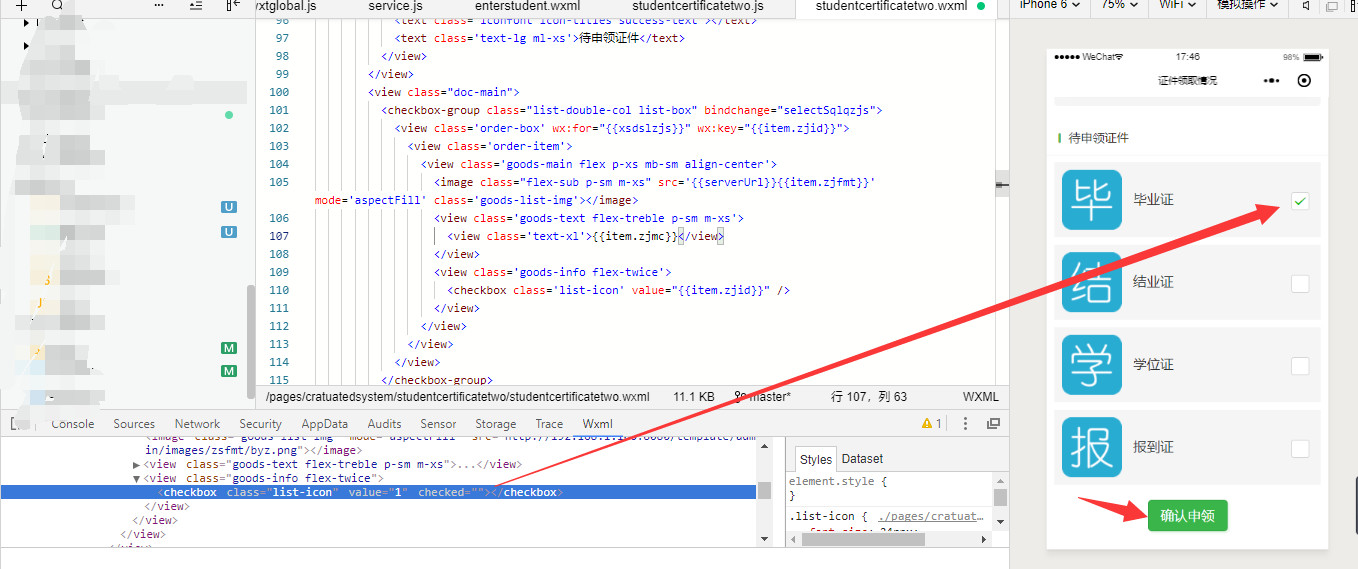Open the mini program capsule more menu
This screenshot has height=569, width=1358.
coord(1271,80)
